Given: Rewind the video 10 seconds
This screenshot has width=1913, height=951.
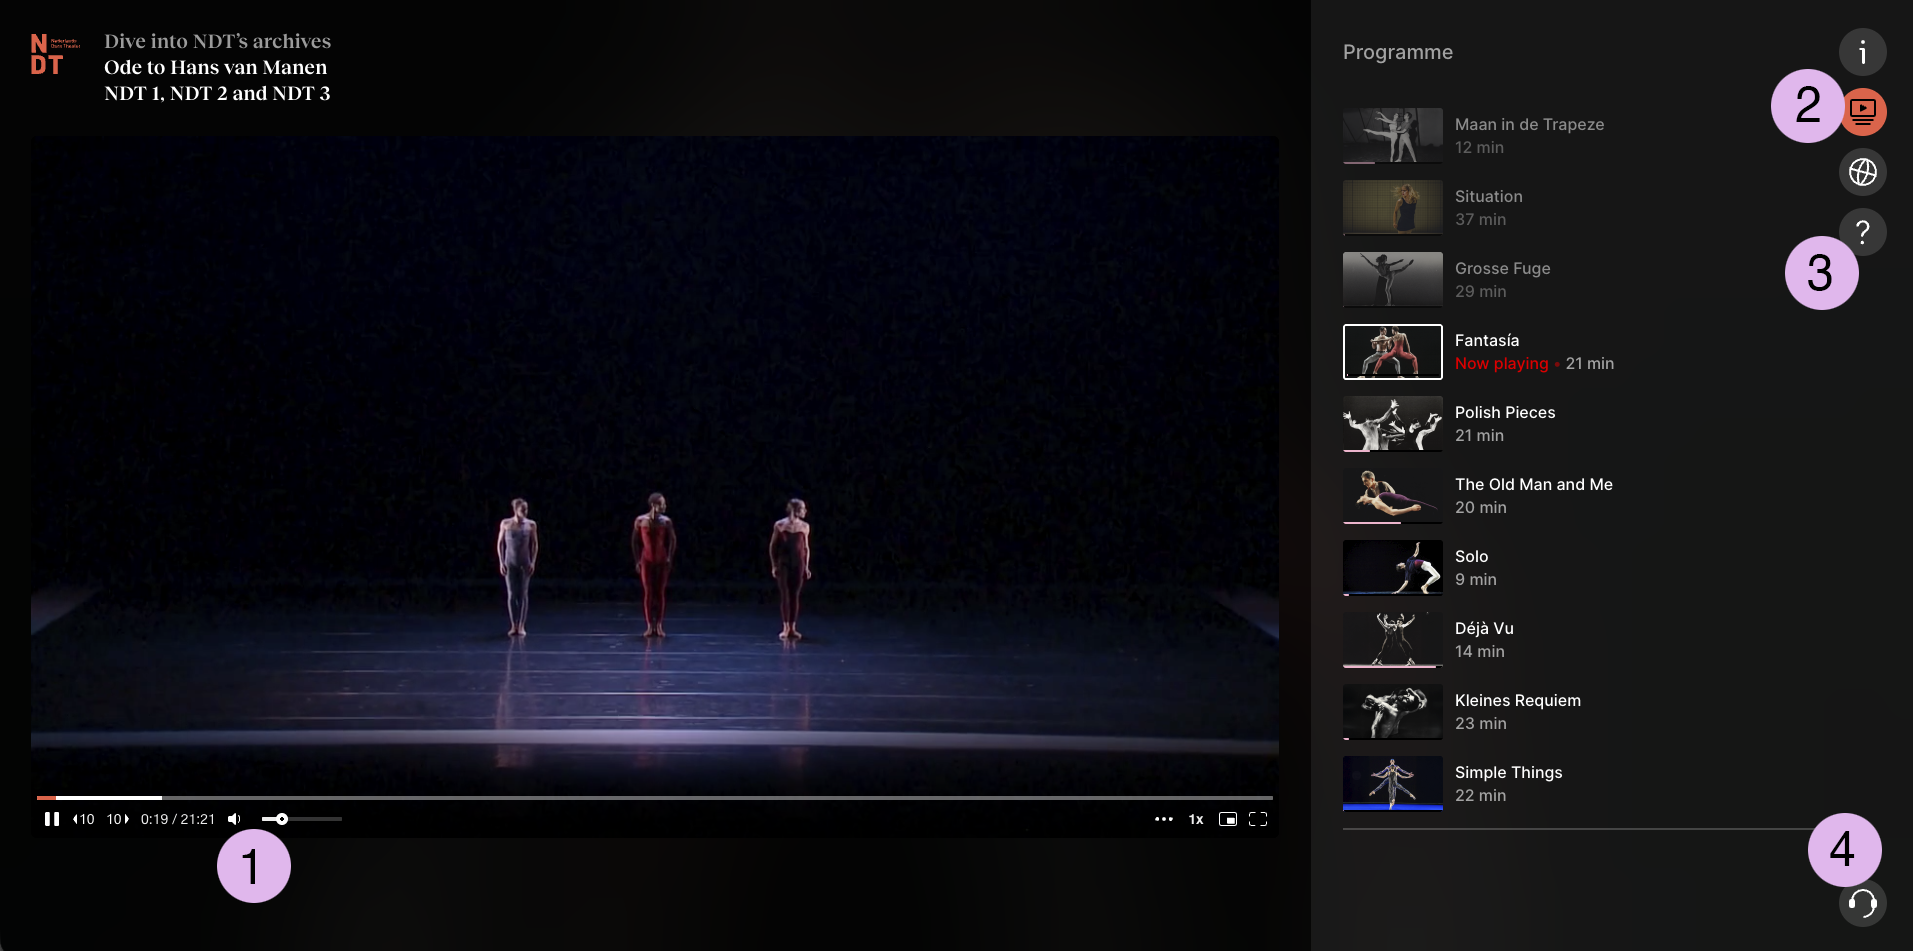Looking at the screenshot, I should coord(84,819).
